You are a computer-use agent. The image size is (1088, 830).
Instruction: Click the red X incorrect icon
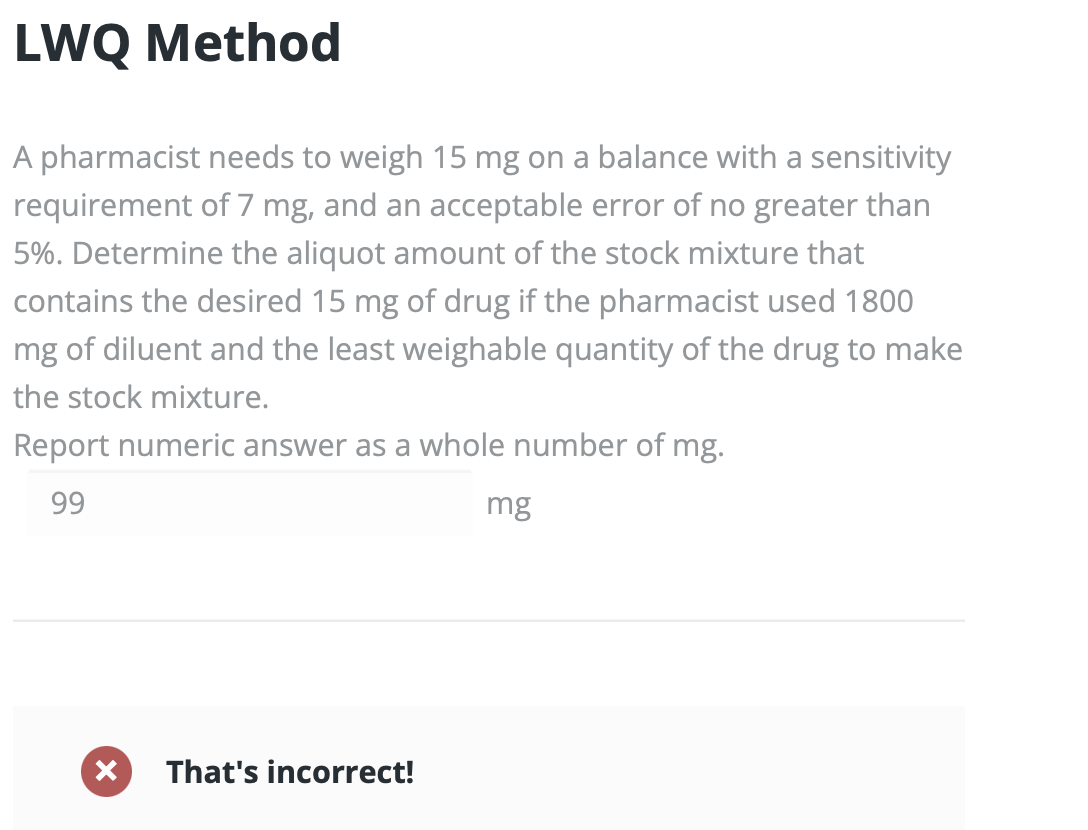pos(106,772)
